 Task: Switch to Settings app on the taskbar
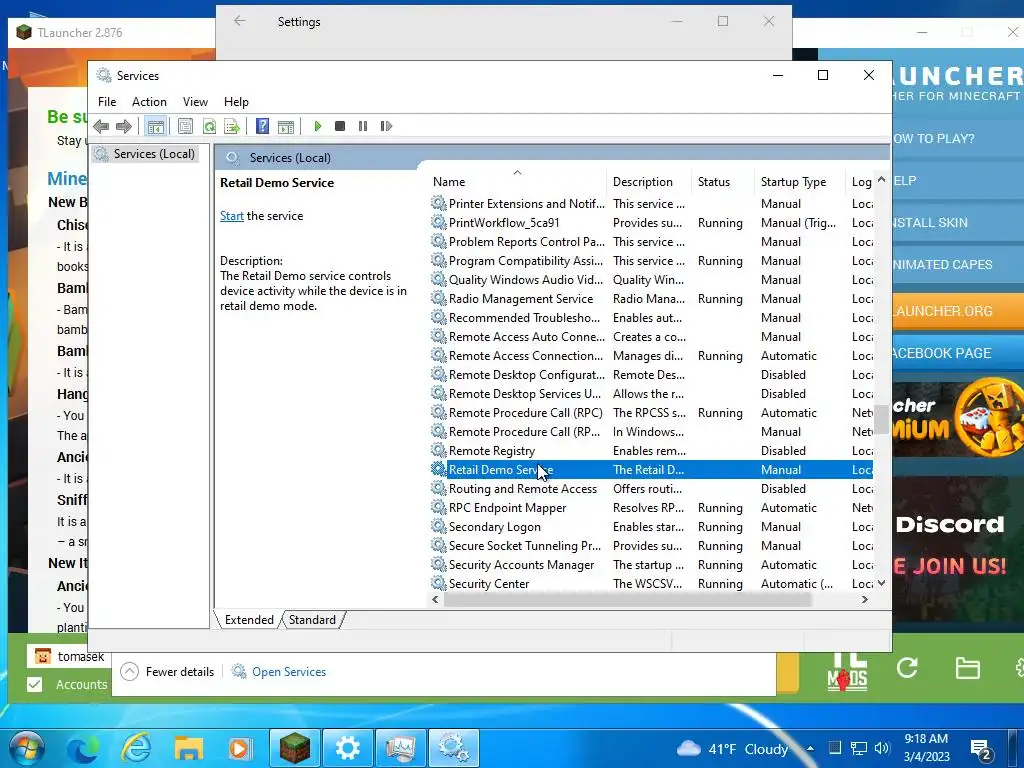tap(347, 748)
